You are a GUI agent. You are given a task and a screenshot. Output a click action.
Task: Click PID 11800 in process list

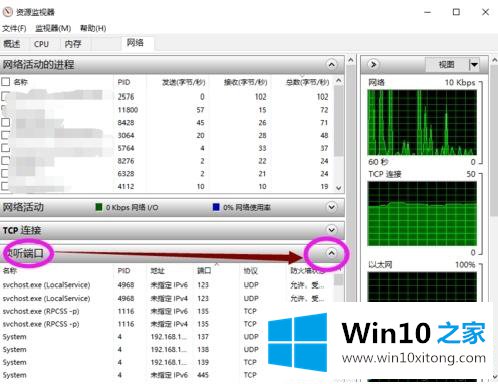click(128, 110)
